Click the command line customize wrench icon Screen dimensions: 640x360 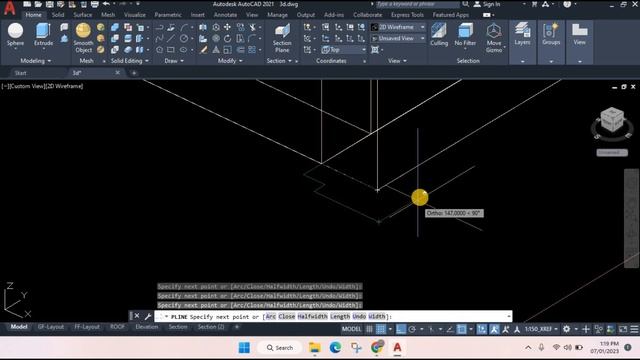(x=148, y=316)
